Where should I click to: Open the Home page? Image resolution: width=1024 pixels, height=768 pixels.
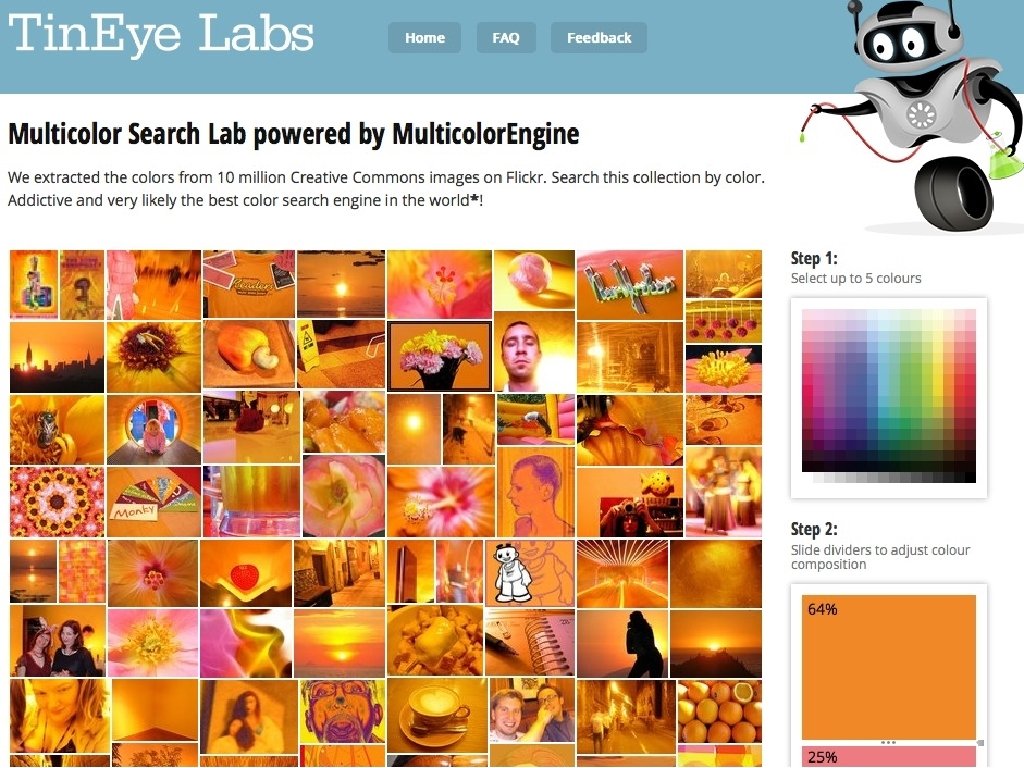[x=424, y=38]
